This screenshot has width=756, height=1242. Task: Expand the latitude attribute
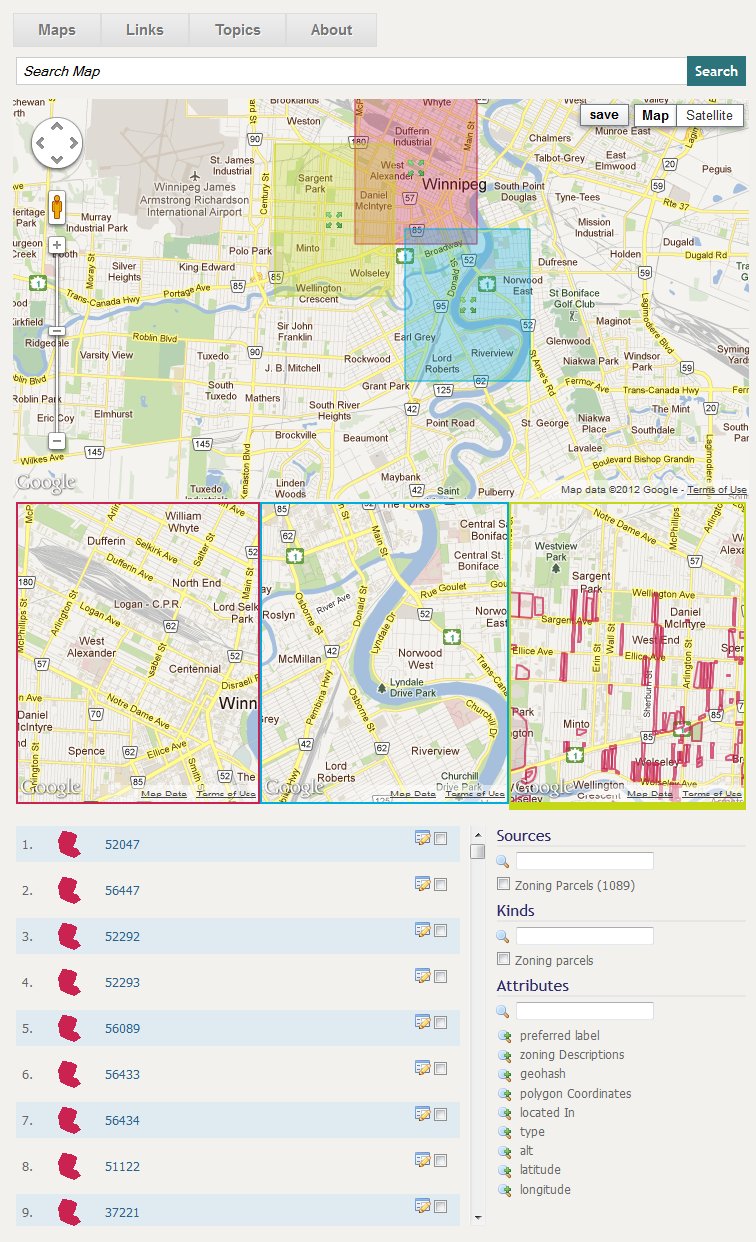[504, 1170]
